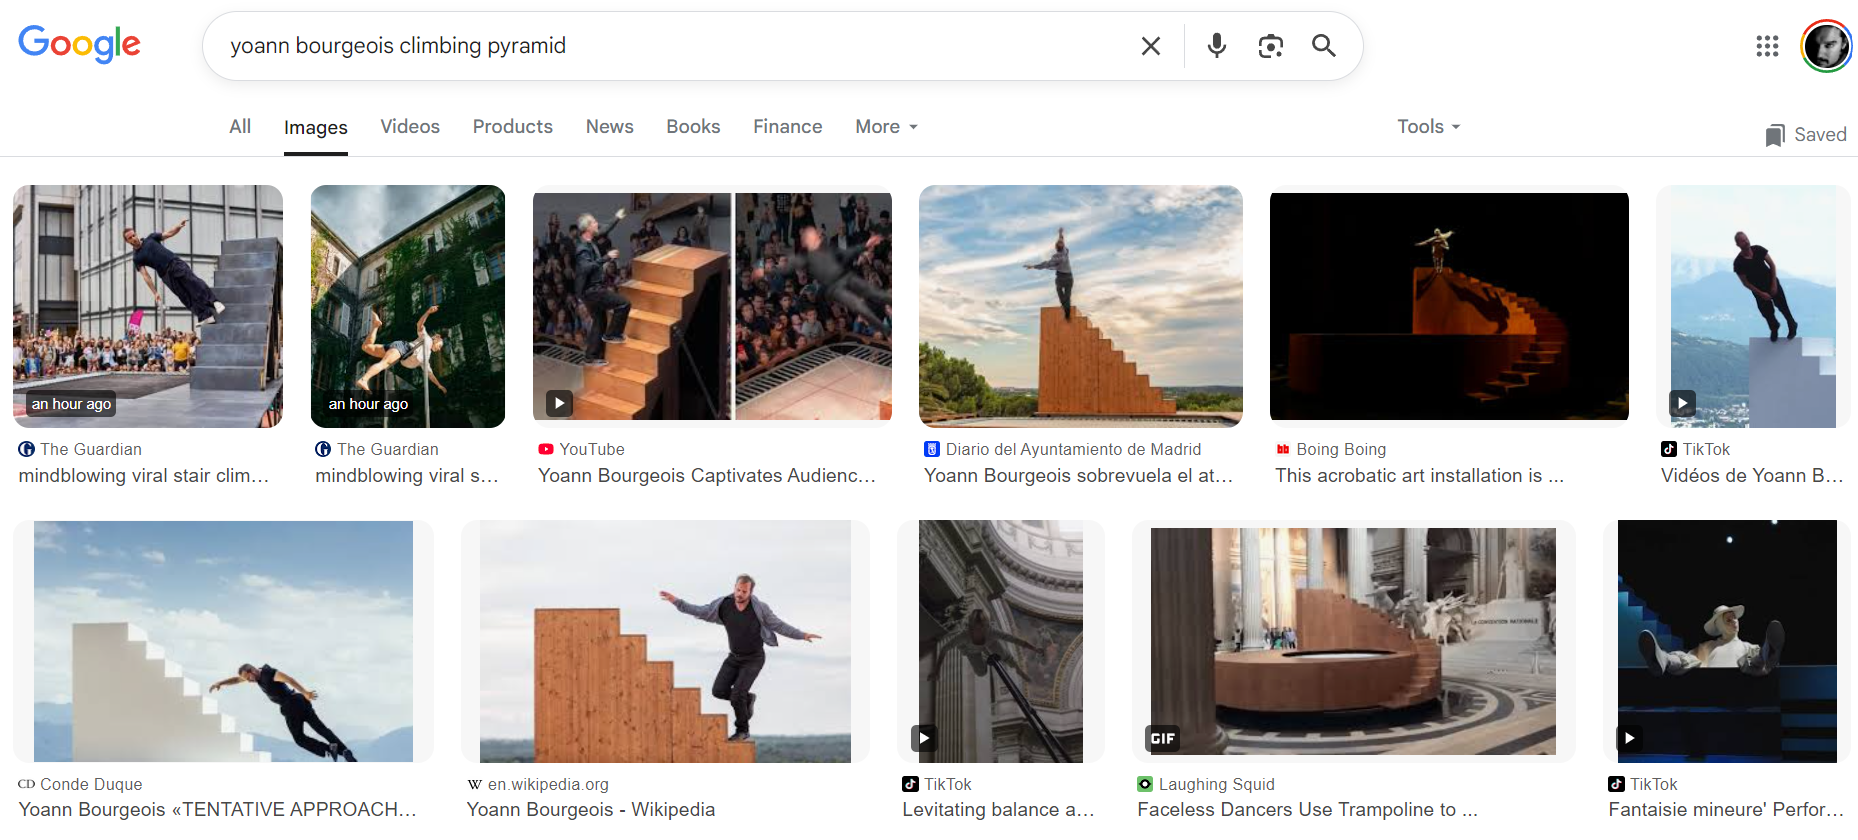The height and width of the screenshot is (840, 1858).
Task: Expand the More search categories dropdown
Action: [x=886, y=127]
